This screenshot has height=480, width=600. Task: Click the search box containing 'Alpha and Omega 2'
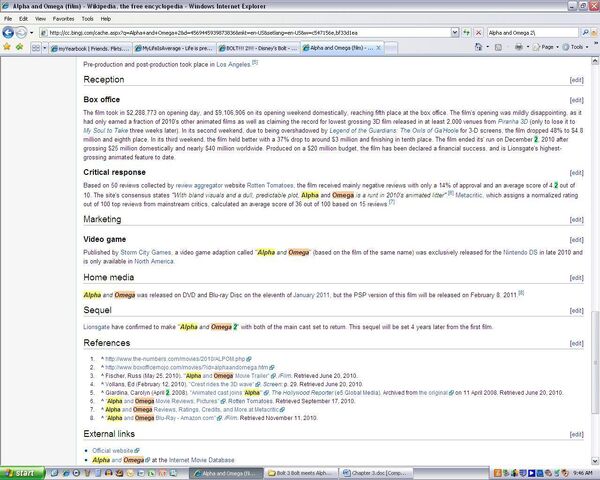532,33
